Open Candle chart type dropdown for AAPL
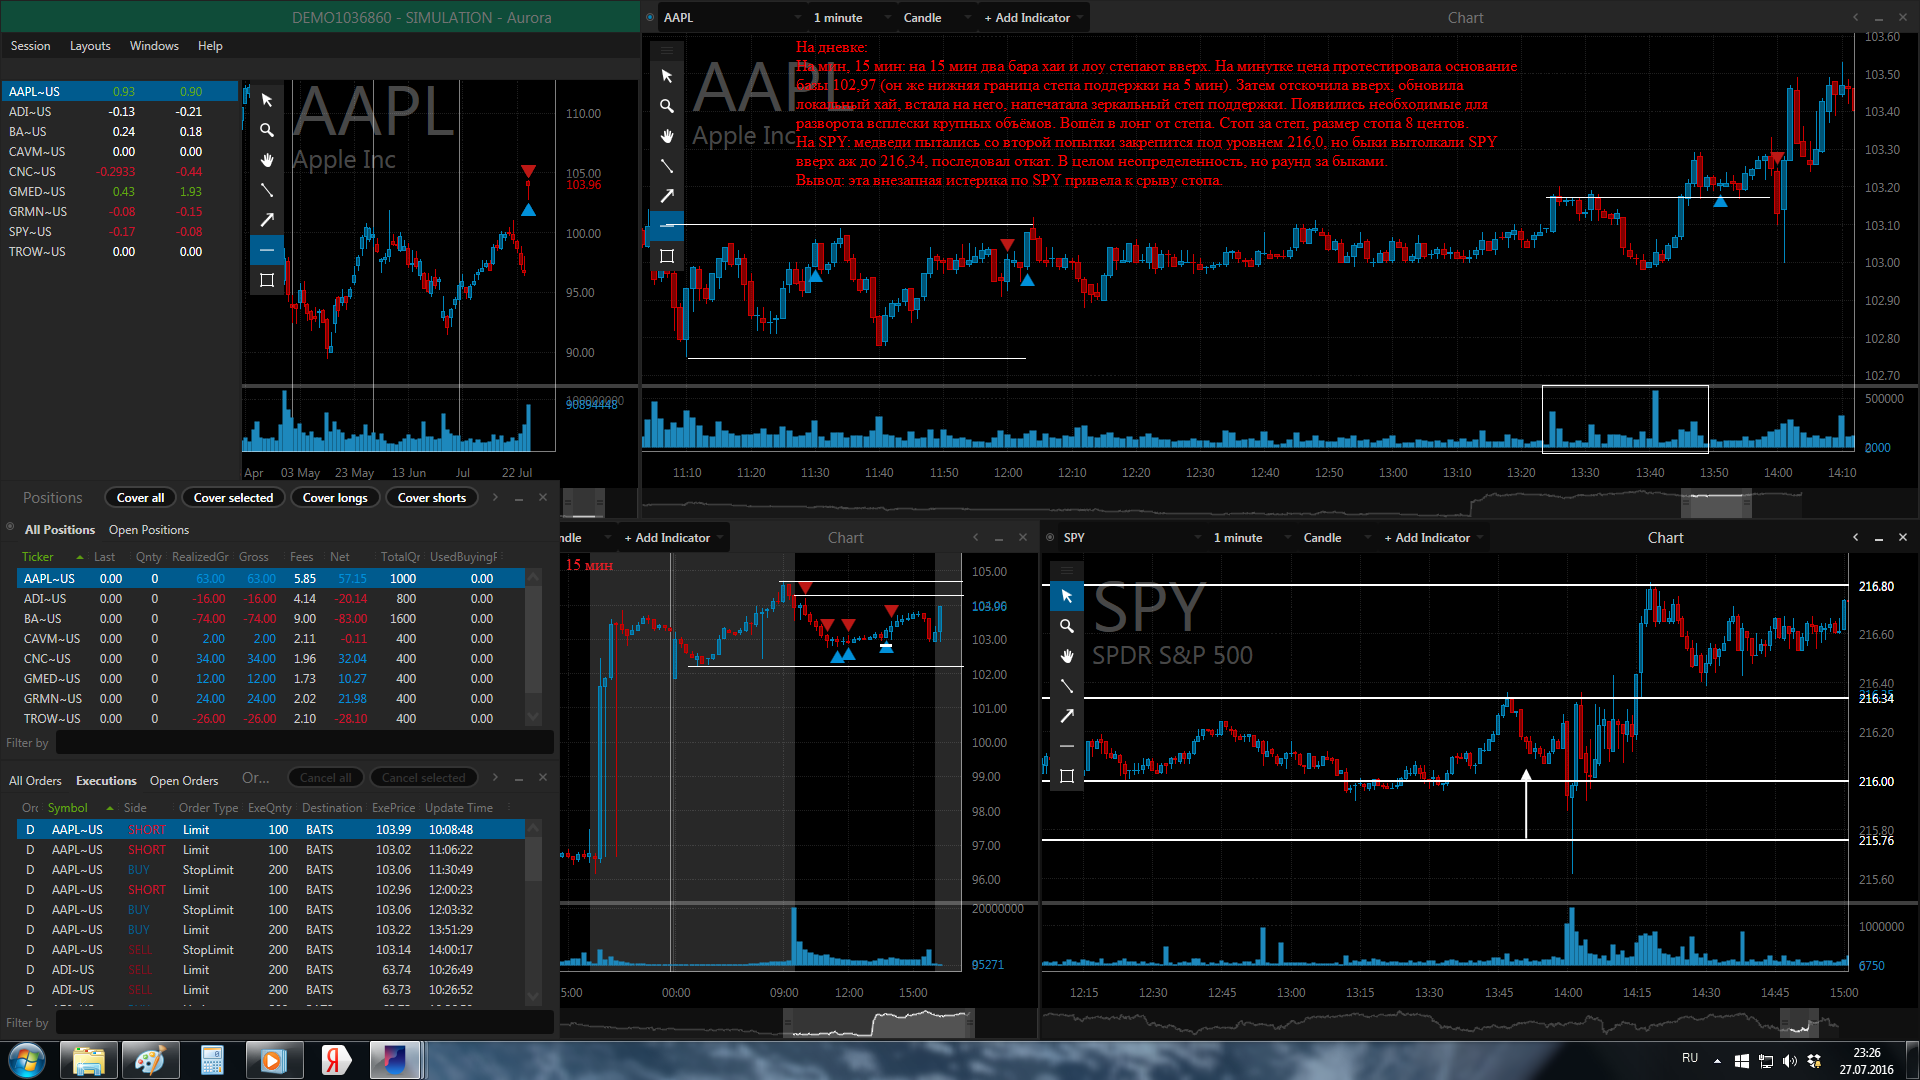Viewport: 1920px width, 1080px height. coord(936,18)
